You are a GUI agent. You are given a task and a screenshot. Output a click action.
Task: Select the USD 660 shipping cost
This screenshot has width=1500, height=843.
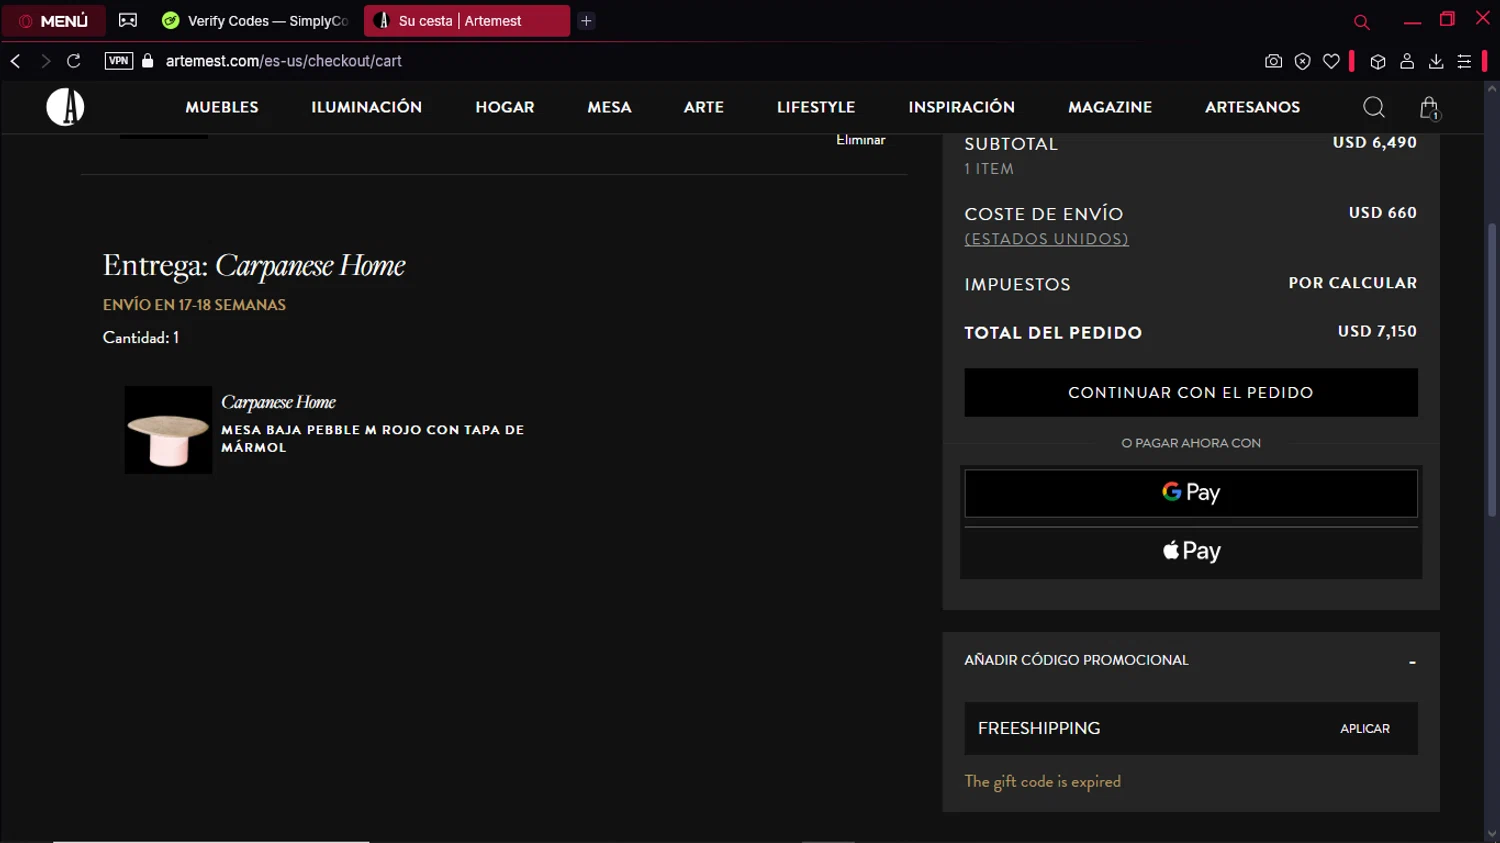coord(1382,212)
